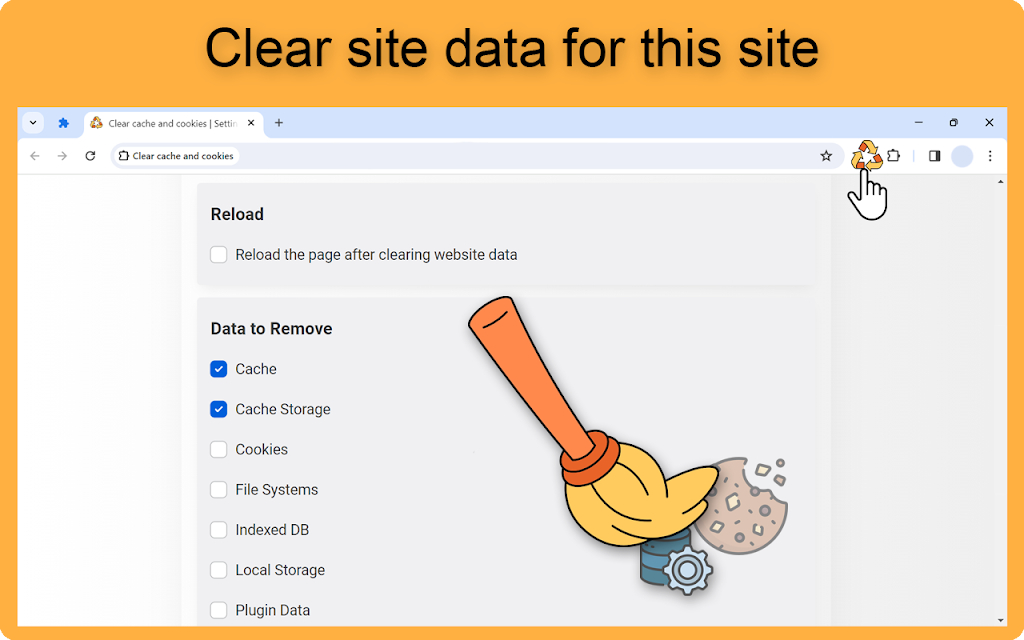Check the Local Storage checkbox
Viewport: 1024px width, 640px height.
pos(218,570)
